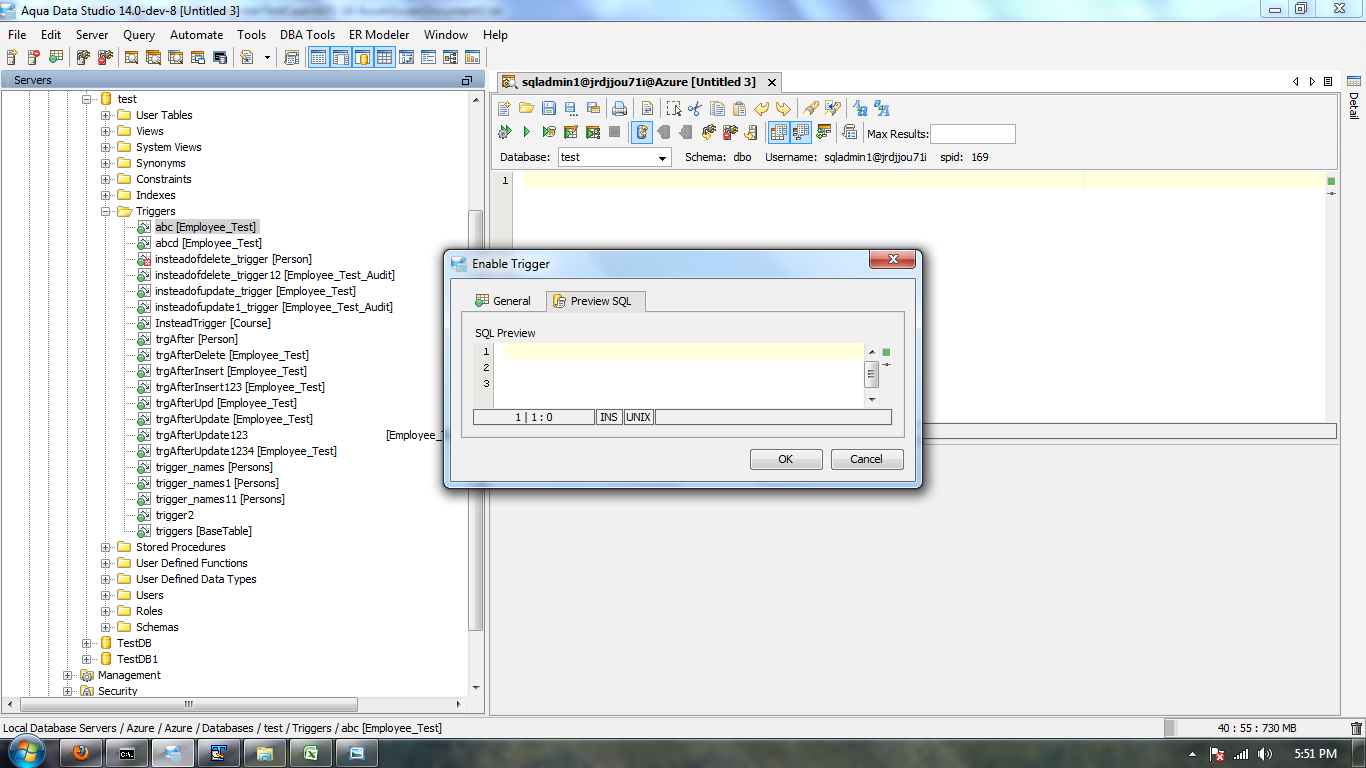Click the Servers tree horizontal scrollbar

tap(235, 703)
